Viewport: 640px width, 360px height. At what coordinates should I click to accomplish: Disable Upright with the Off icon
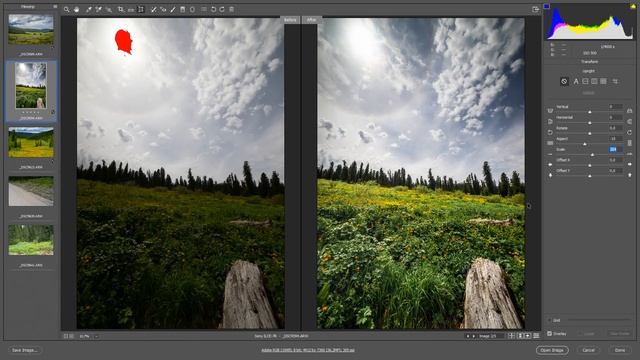[564, 81]
